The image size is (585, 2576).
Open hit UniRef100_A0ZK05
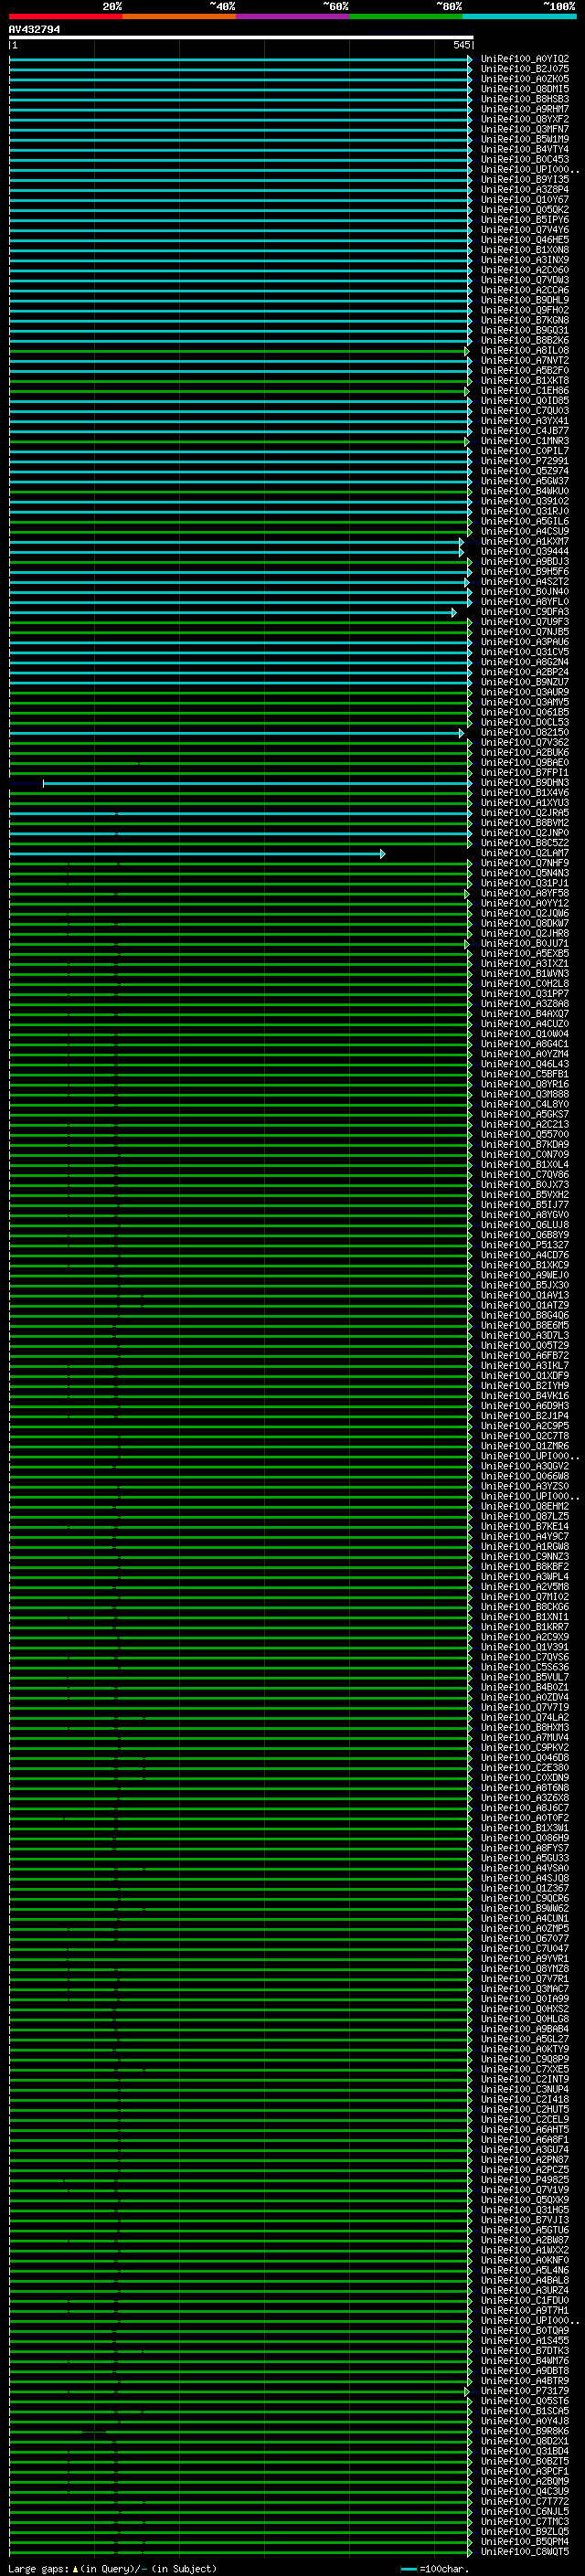[525, 79]
